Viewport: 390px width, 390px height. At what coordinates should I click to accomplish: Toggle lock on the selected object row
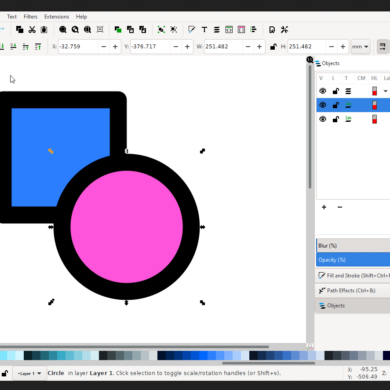[336, 105]
